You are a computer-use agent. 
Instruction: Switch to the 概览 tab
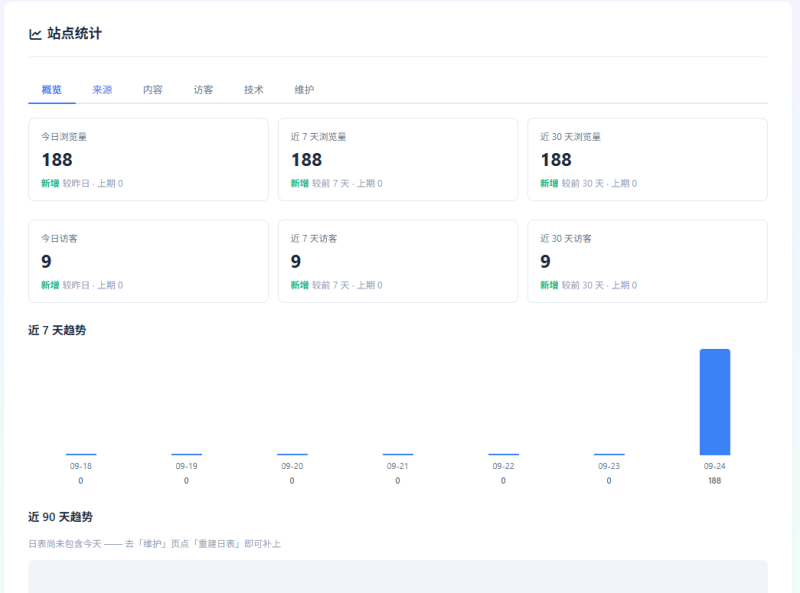tap(52, 90)
